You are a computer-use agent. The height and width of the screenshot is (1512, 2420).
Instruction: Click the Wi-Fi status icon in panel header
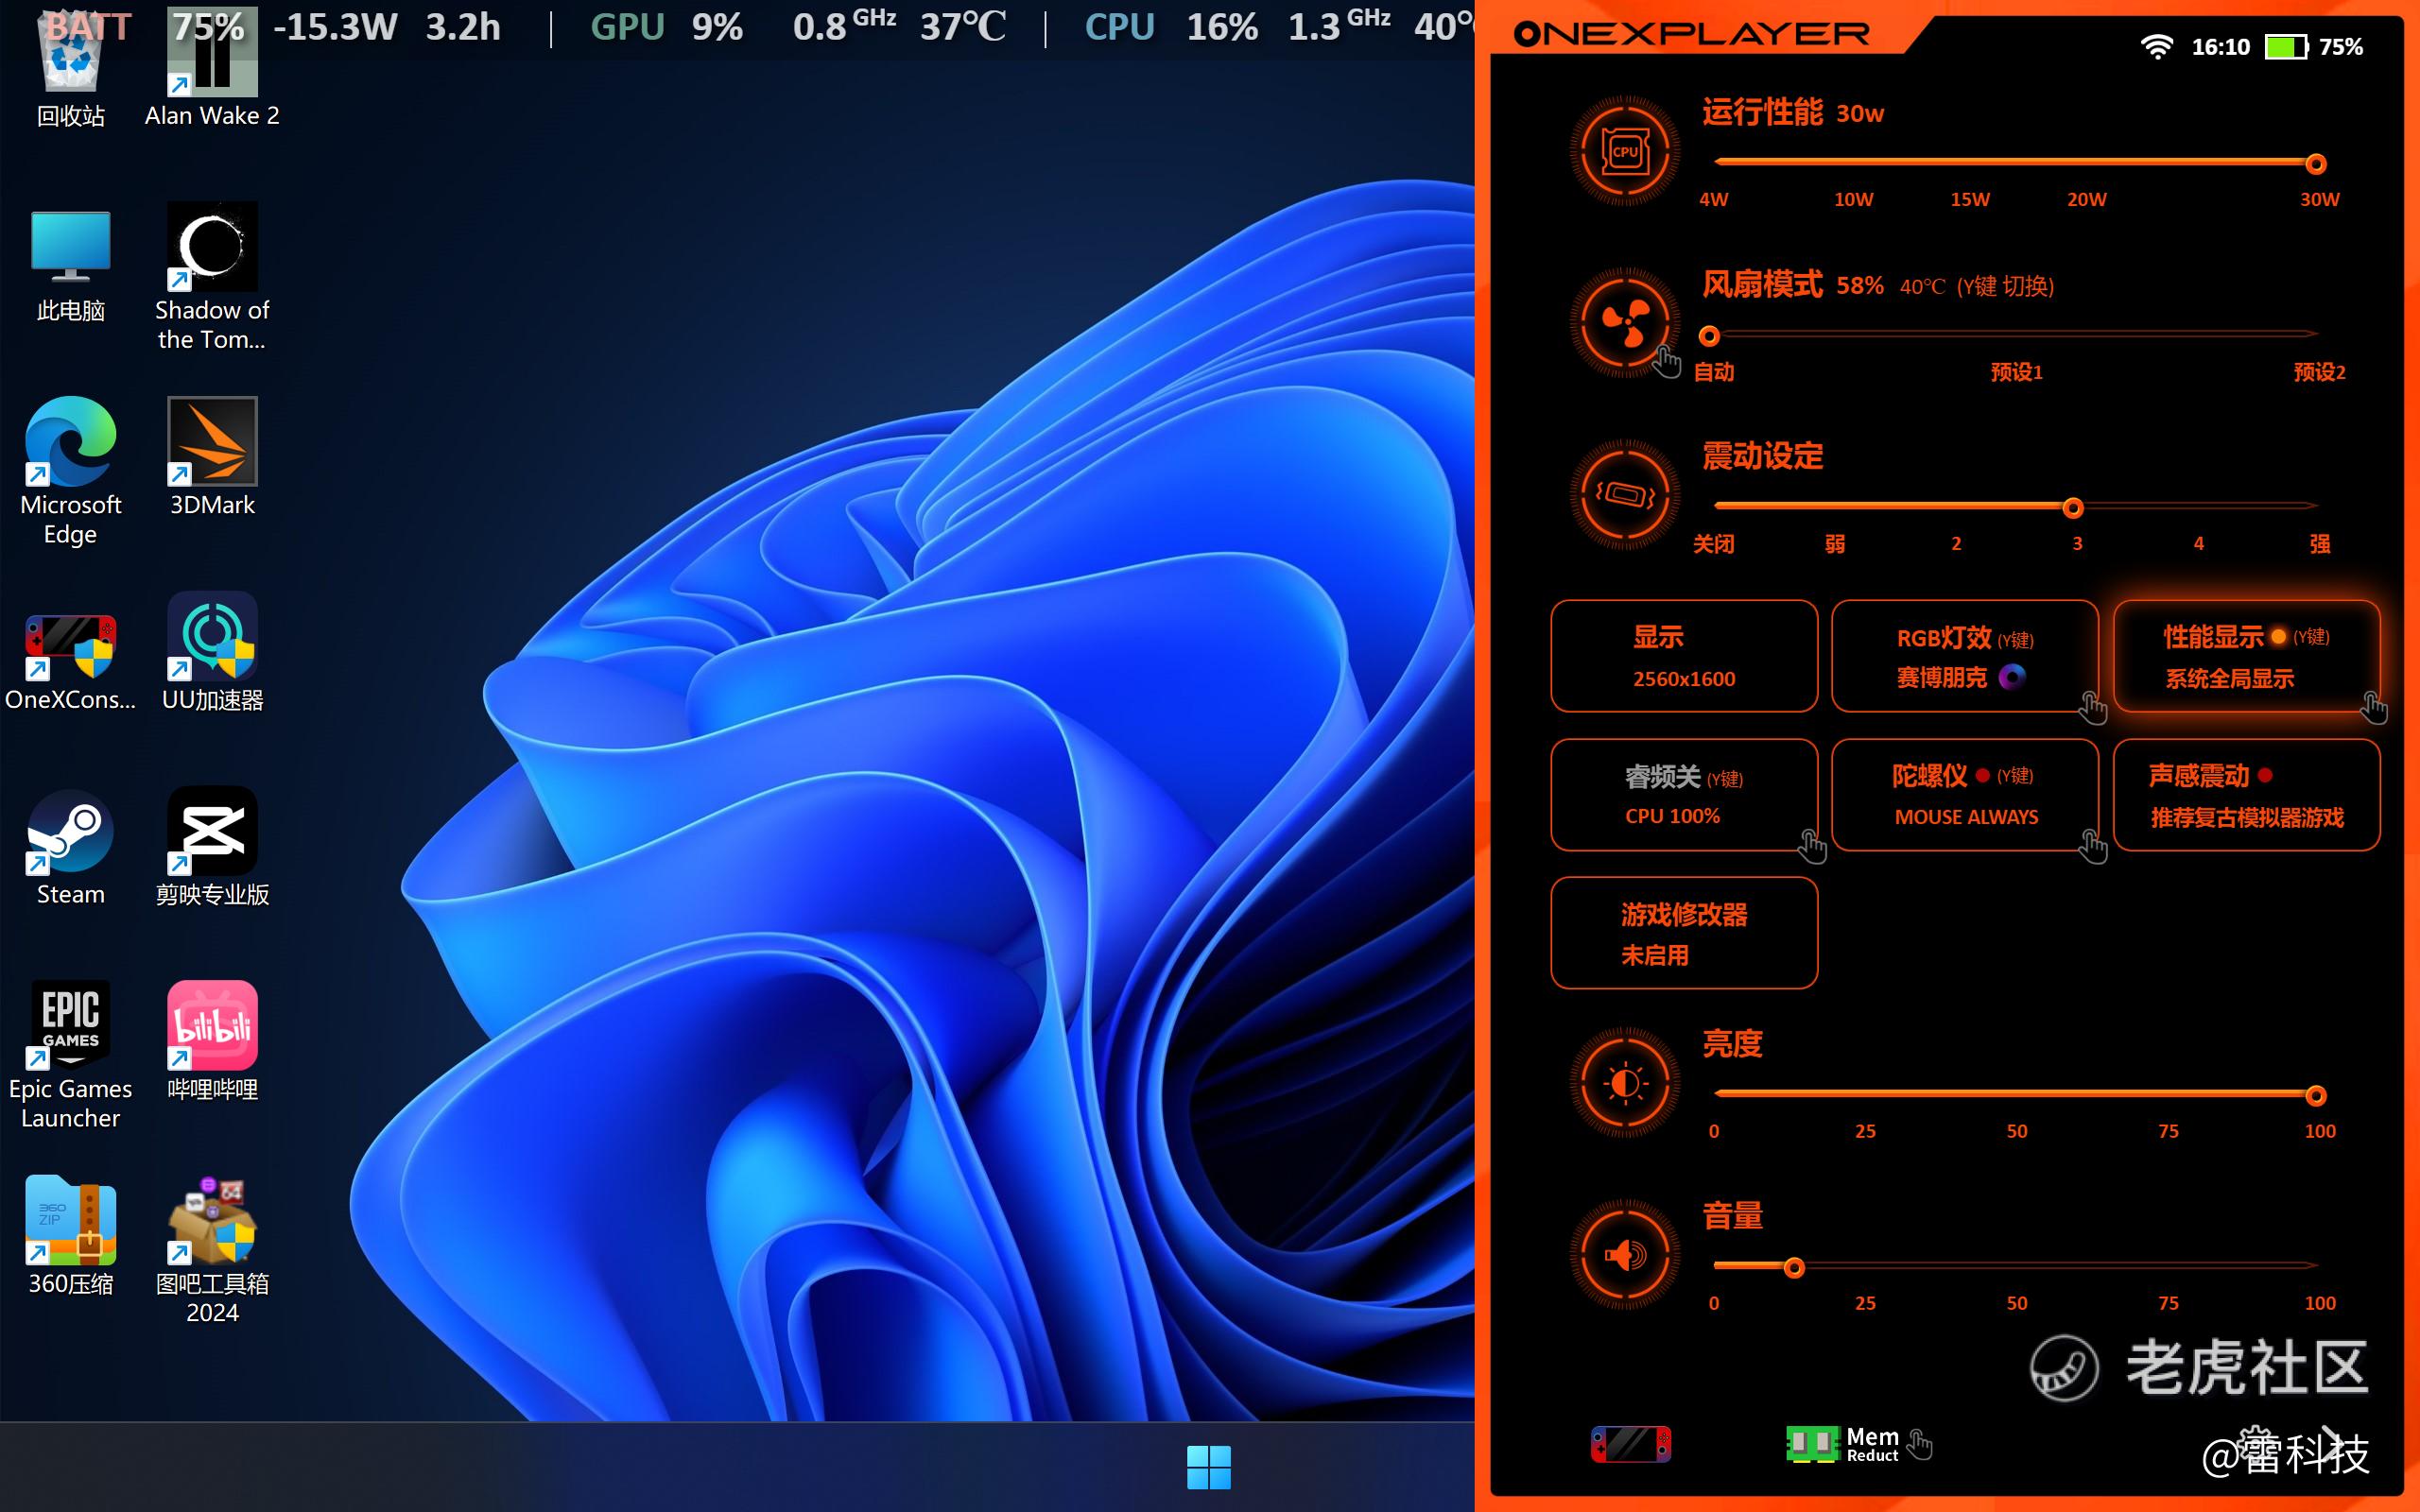[2157, 47]
